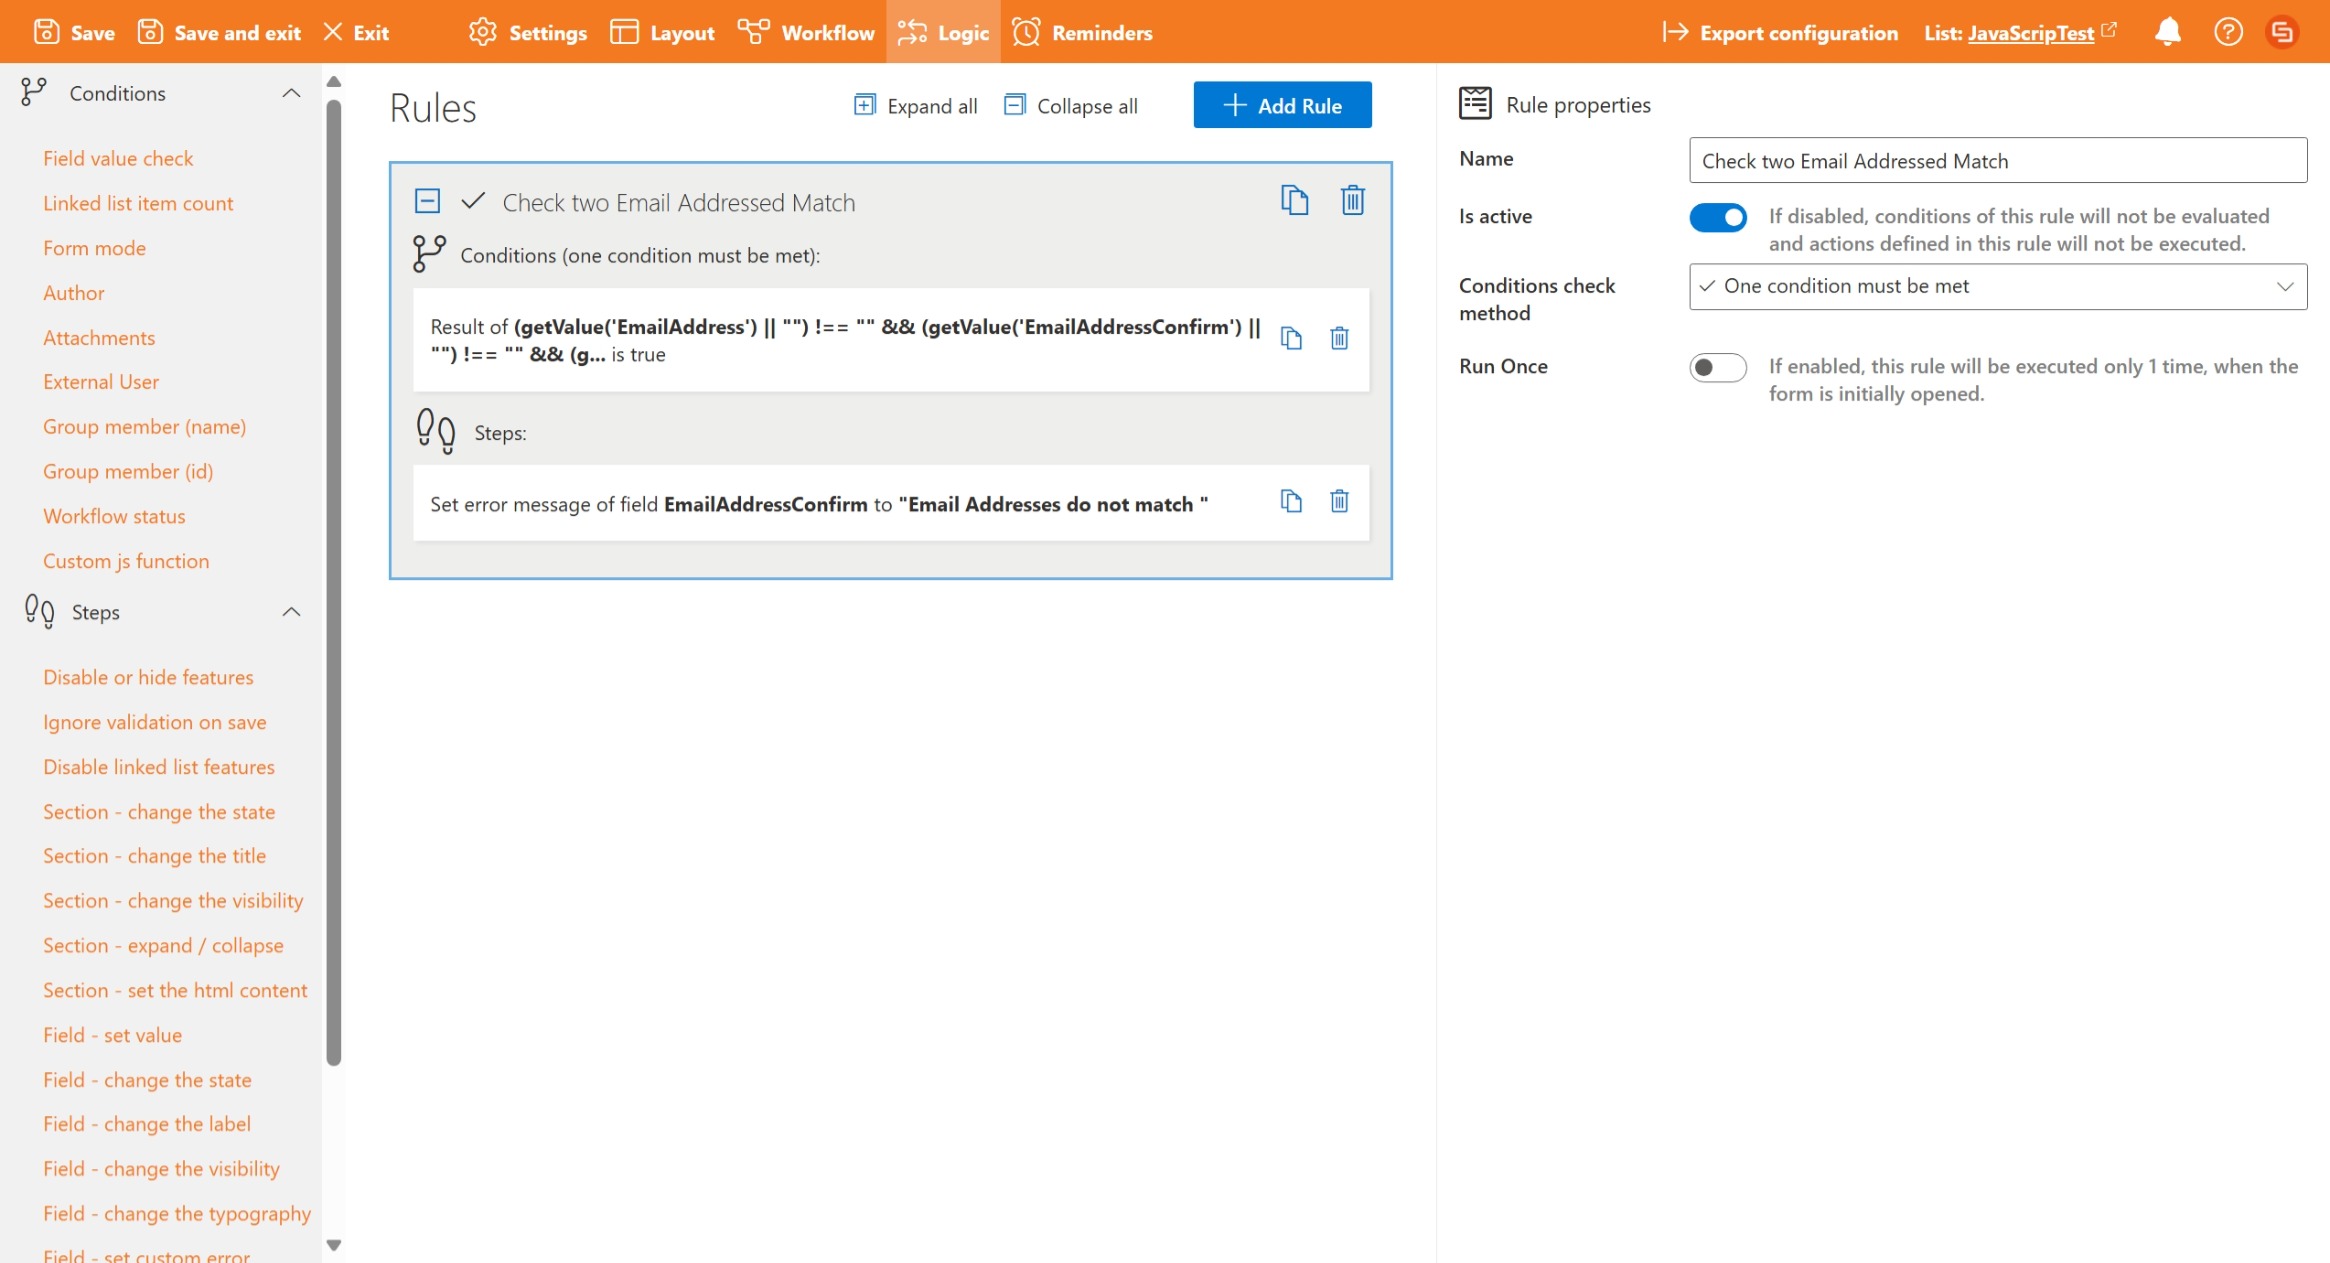Open the Conditions check method dropdown
Image resolution: width=2330 pixels, height=1263 pixels.
pos(1997,287)
